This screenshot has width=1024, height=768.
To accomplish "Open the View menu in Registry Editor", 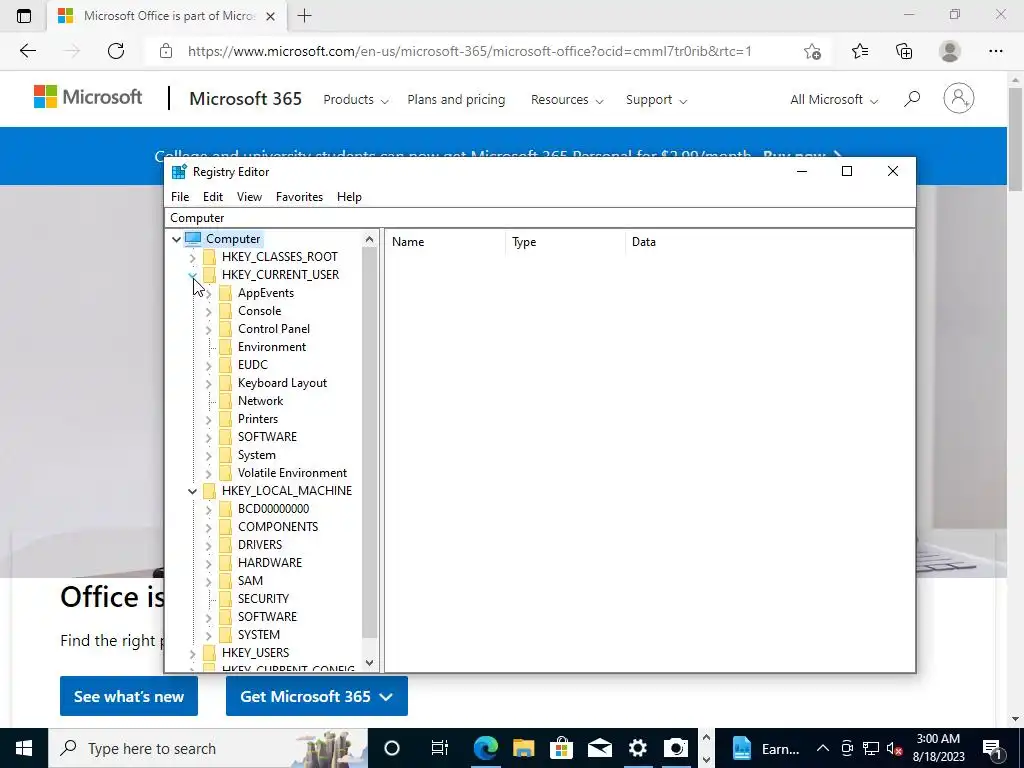I will click(249, 197).
